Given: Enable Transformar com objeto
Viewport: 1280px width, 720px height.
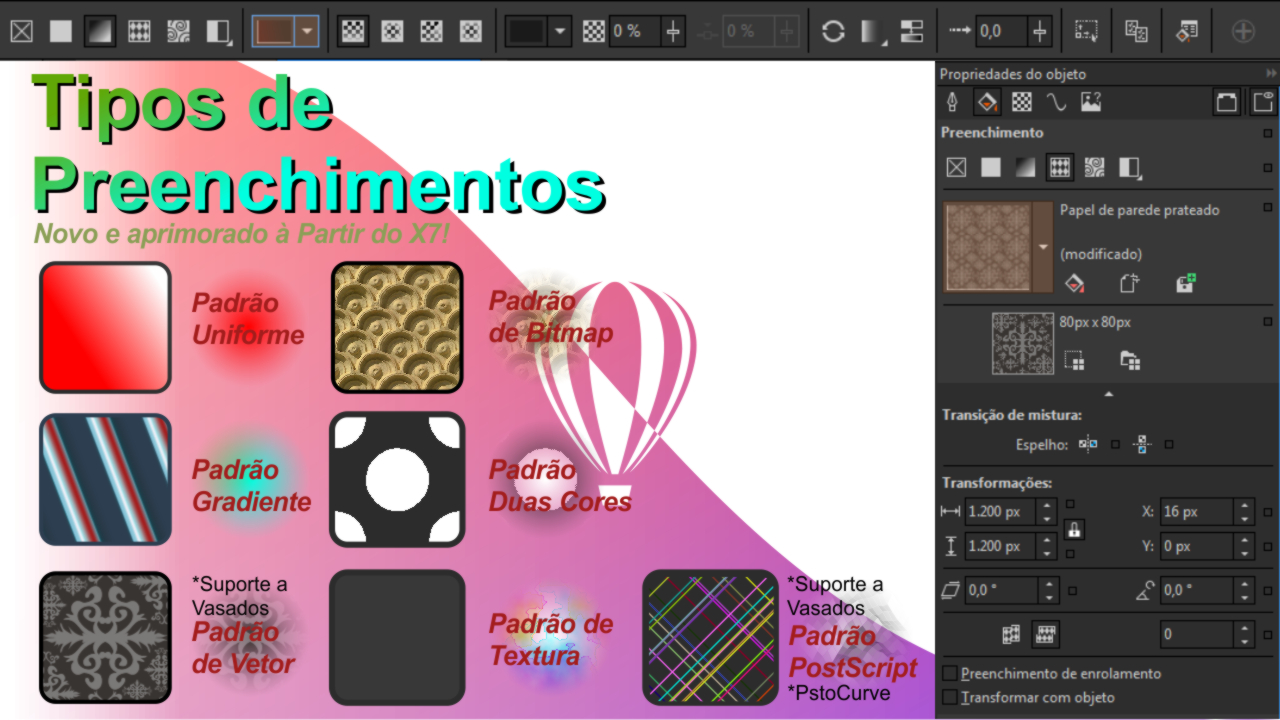Looking at the screenshot, I should click(948, 697).
